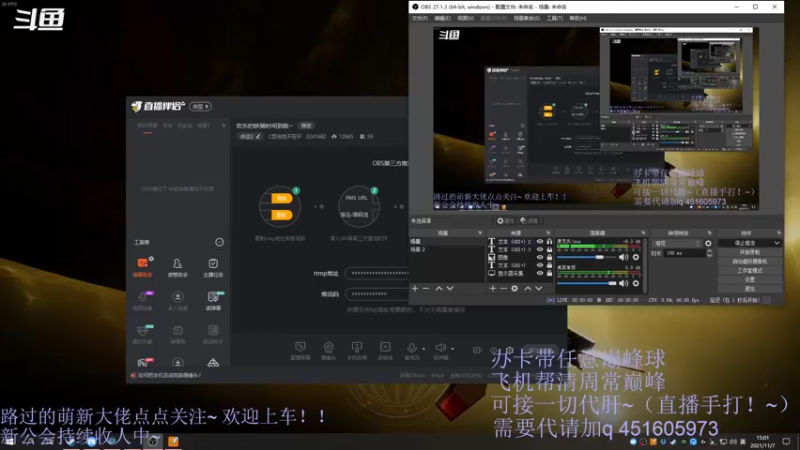
Task: Pop out the 场景 scenes dock
Action: point(480,233)
